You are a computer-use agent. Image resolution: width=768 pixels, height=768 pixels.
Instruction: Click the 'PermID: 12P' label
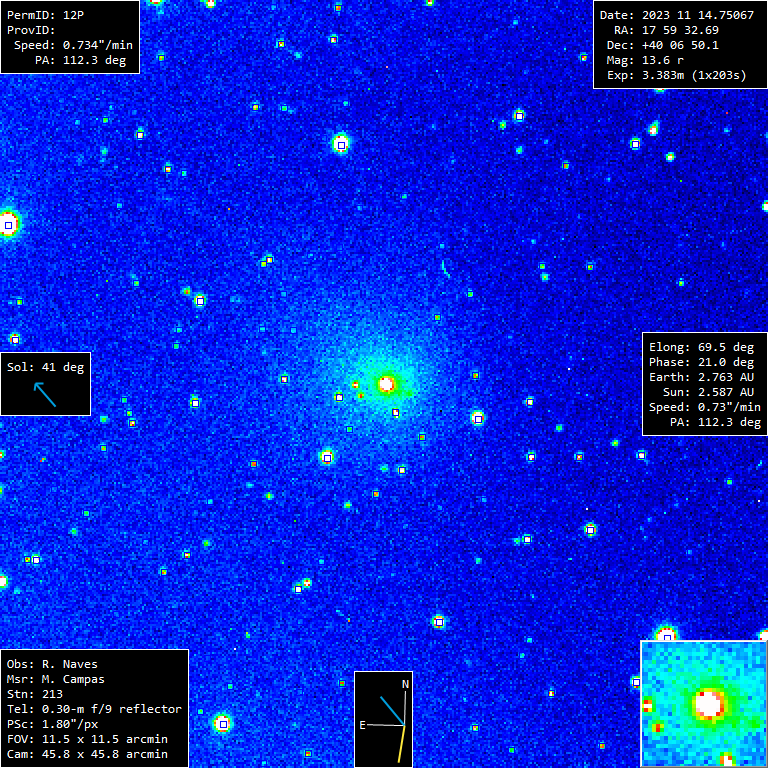45,15
